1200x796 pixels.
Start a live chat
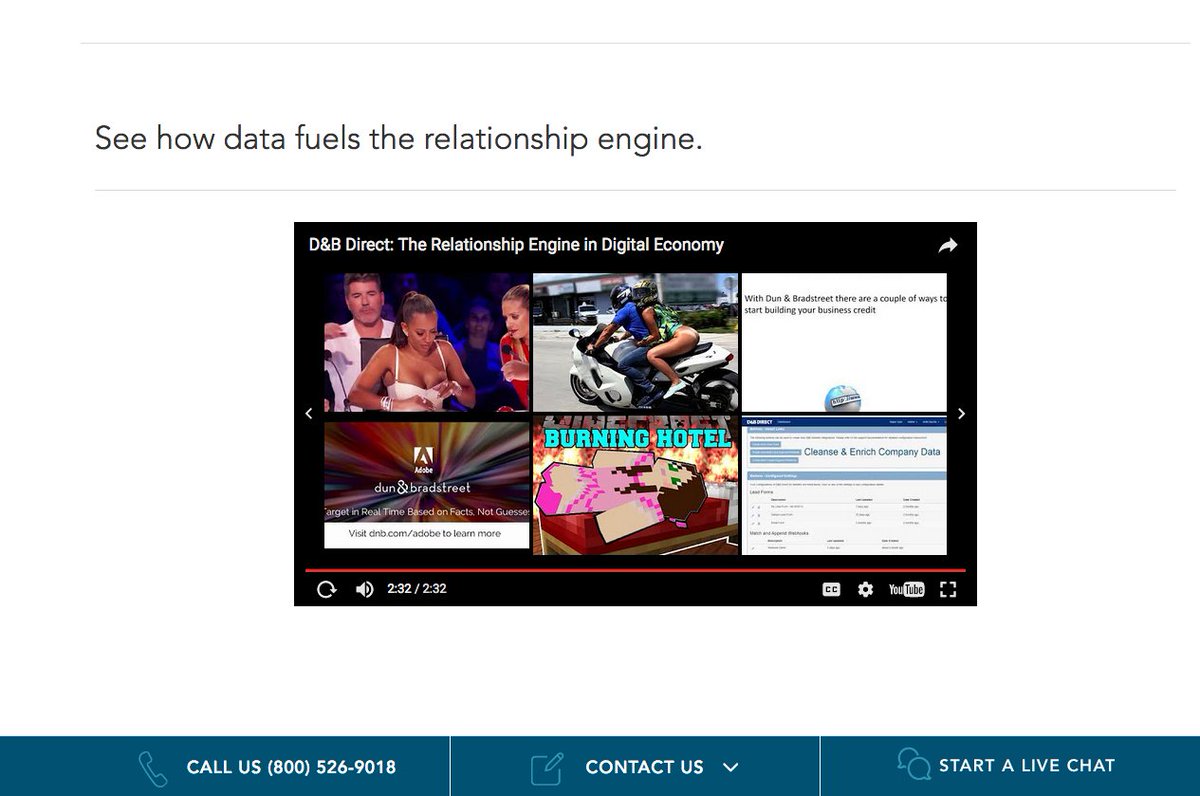point(1026,766)
